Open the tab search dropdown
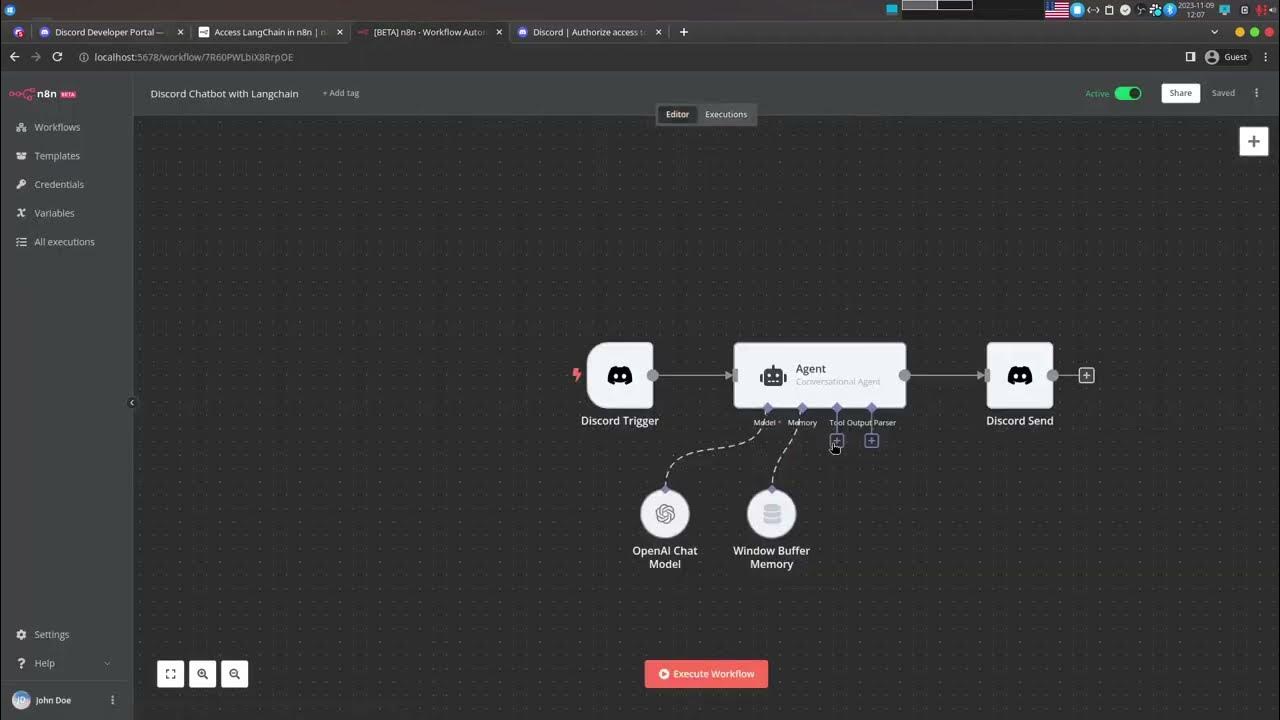The height and width of the screenshot is (720, 1280). pyautogui.click(x=1215, y=32)
